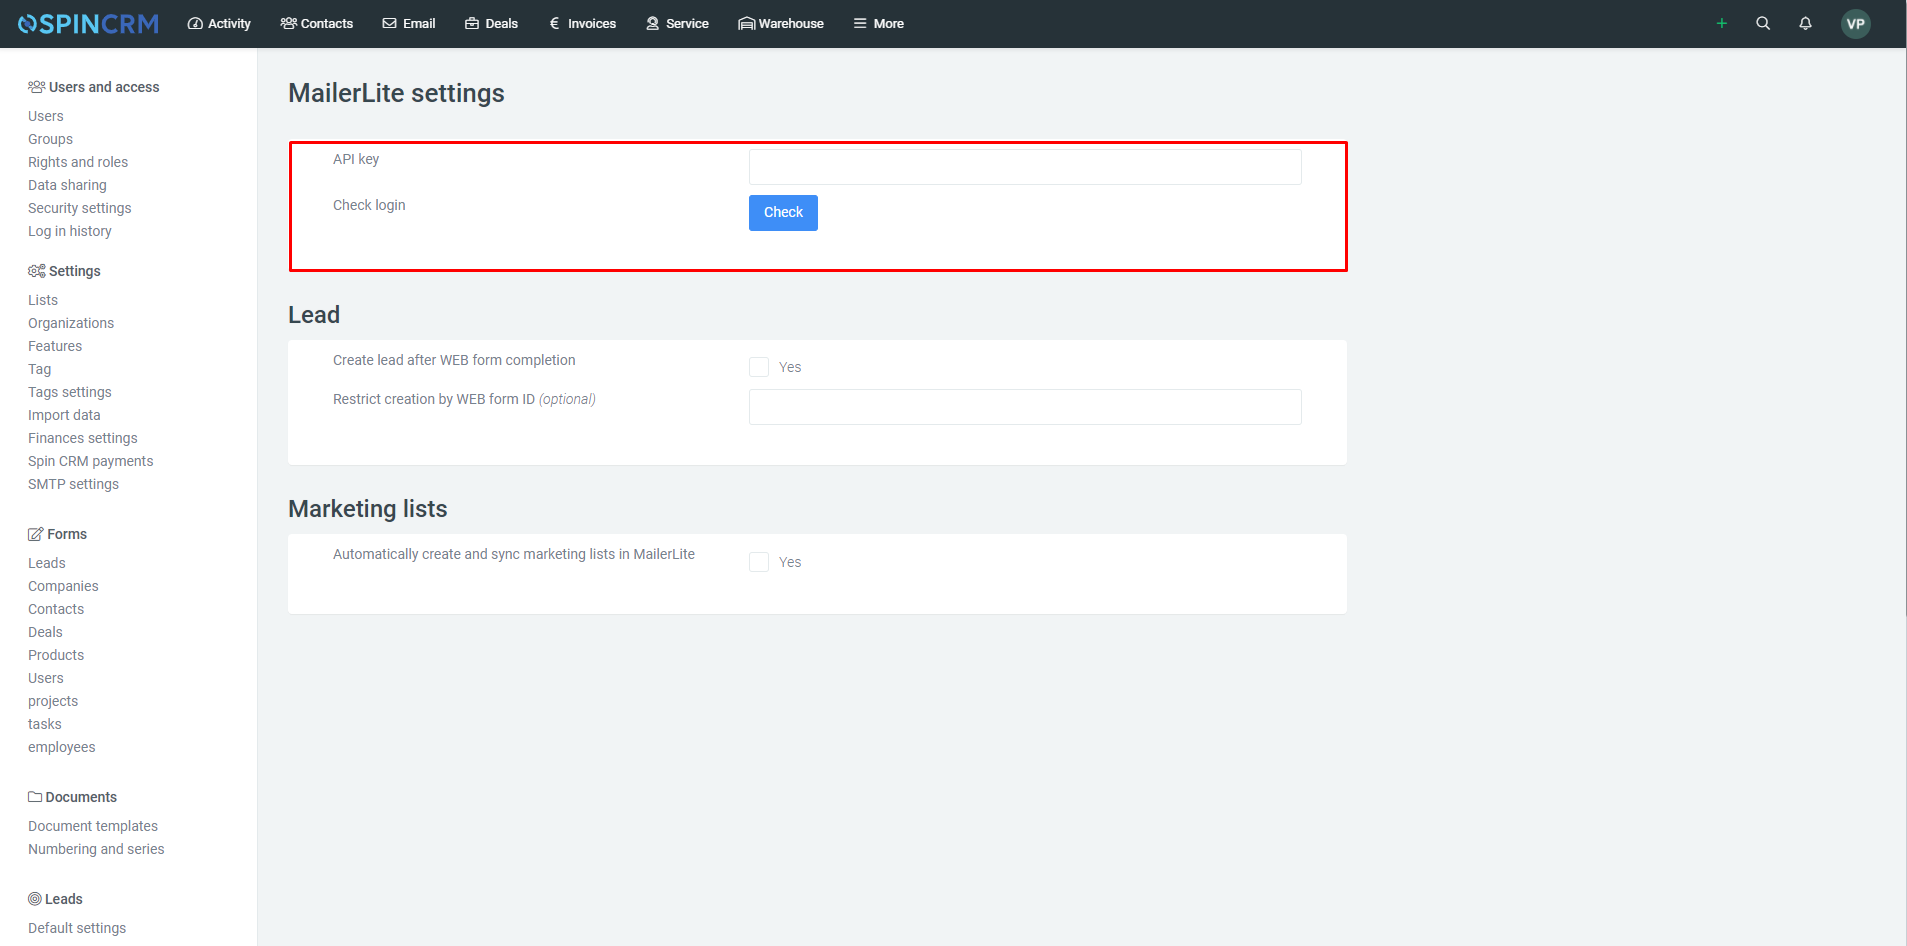Screen dimensions: 1907x946
Task: Click the blue Check button
Action: click(x=783, y=213)
